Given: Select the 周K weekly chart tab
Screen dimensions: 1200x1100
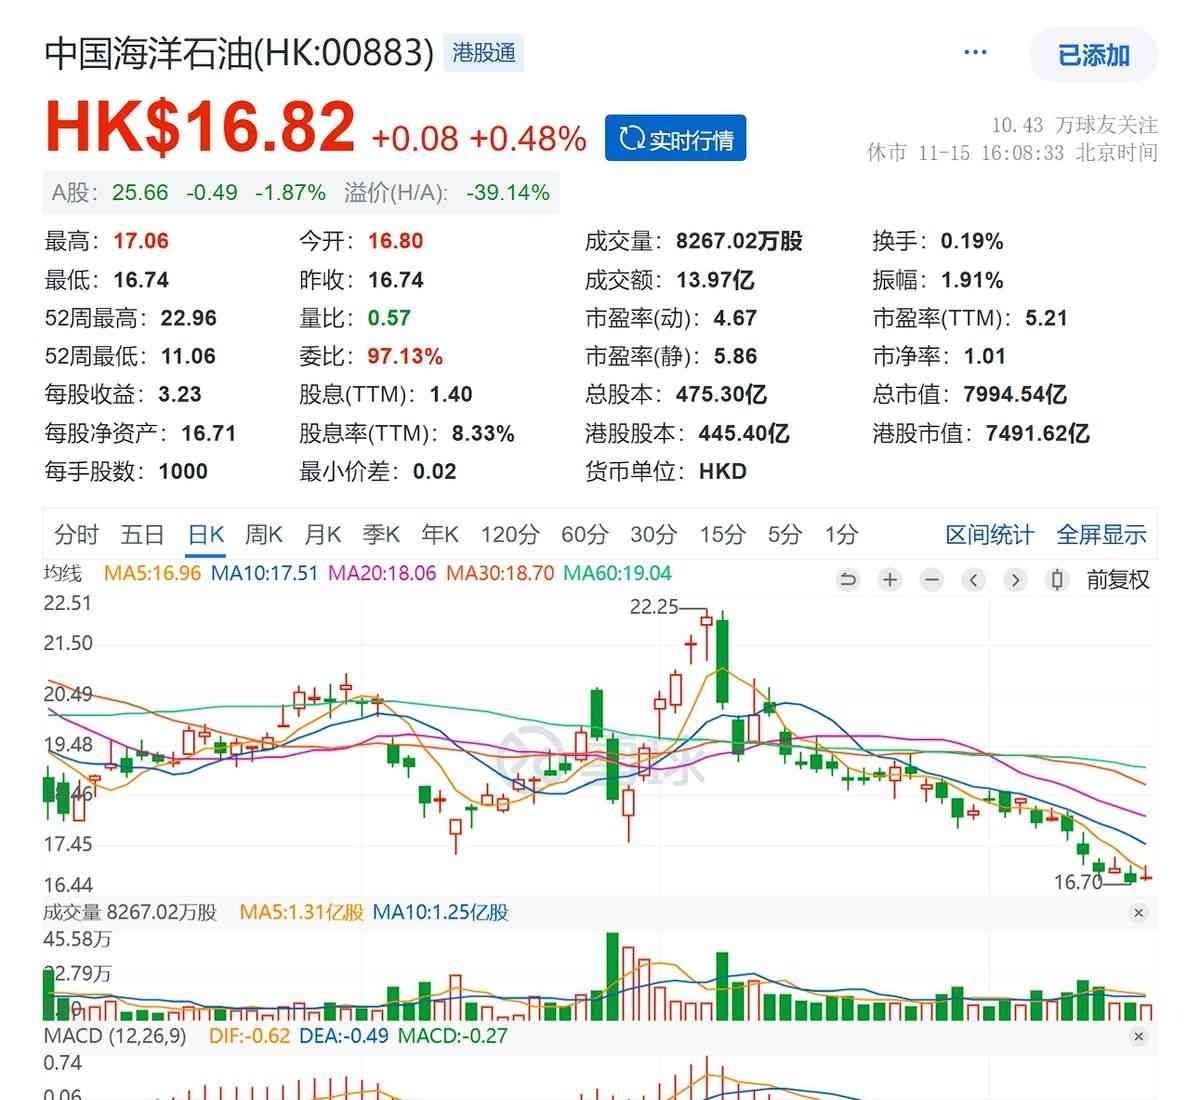Looking at the screenshot, I should coord(264,535).
